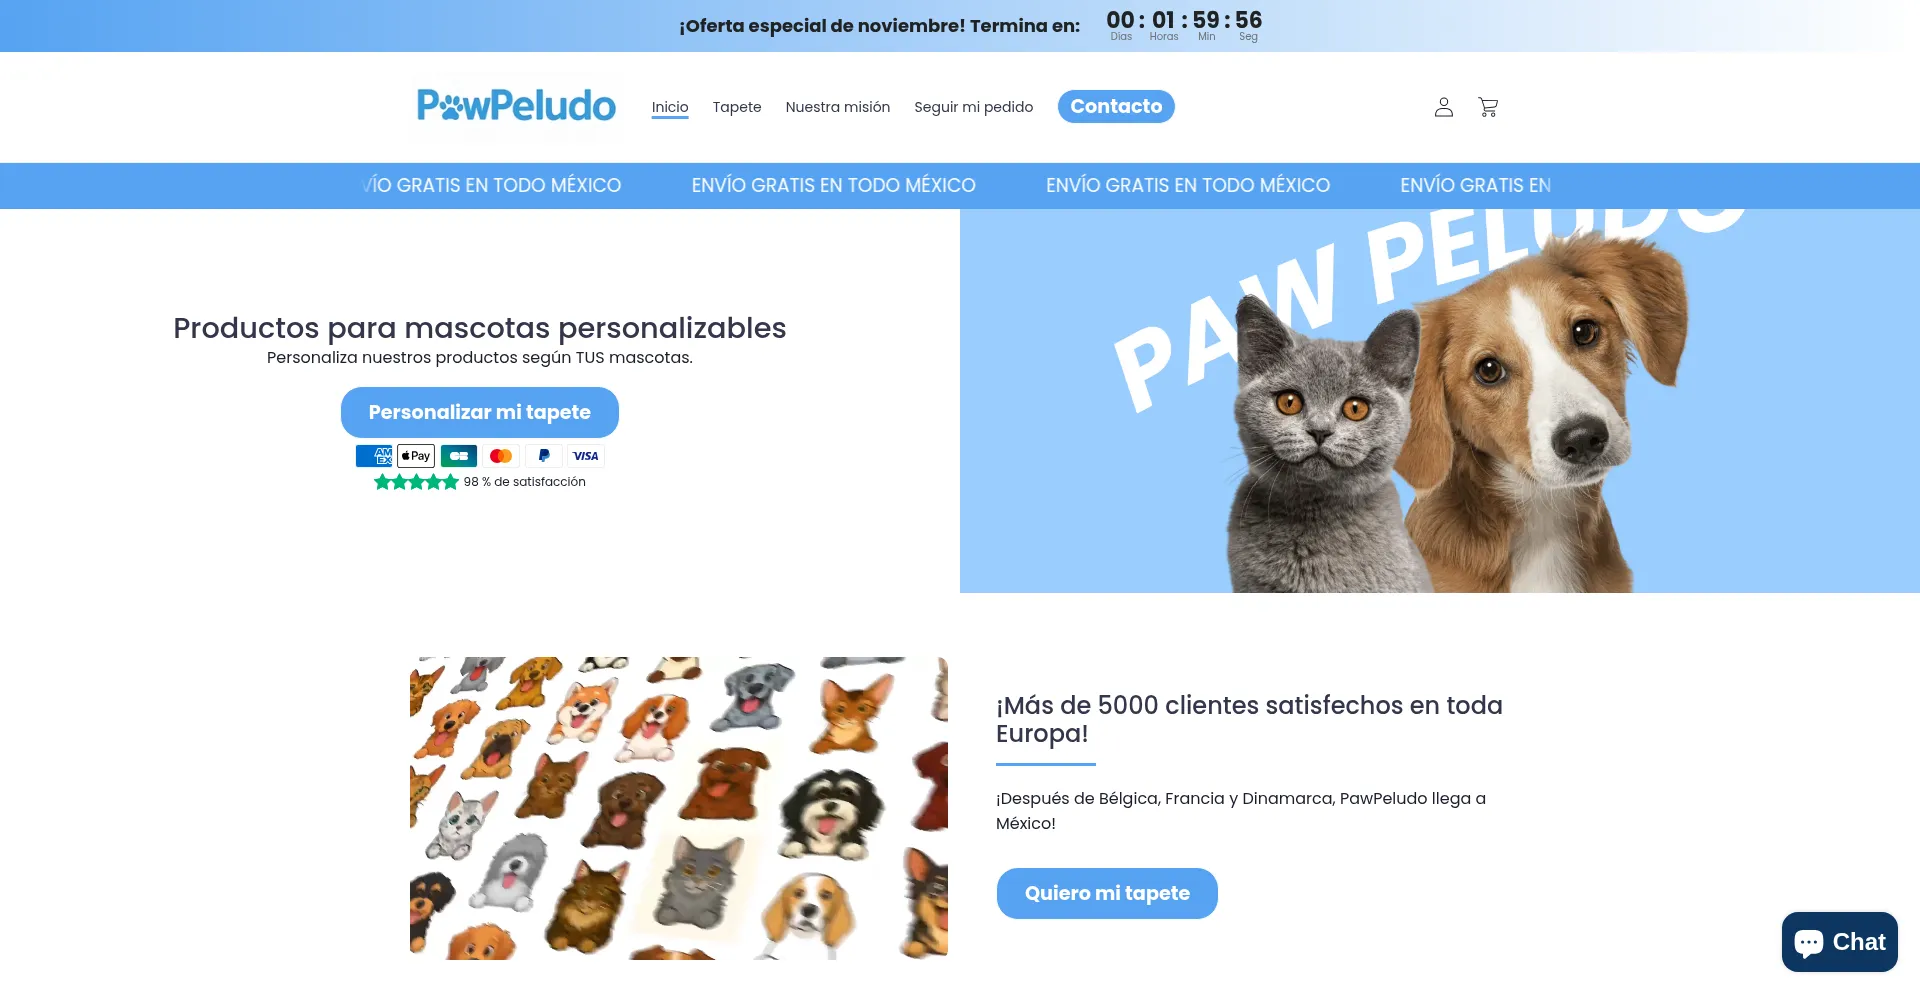Click the November offer countdown timer
The image size is (1920, 993).
coord(1184,25)
